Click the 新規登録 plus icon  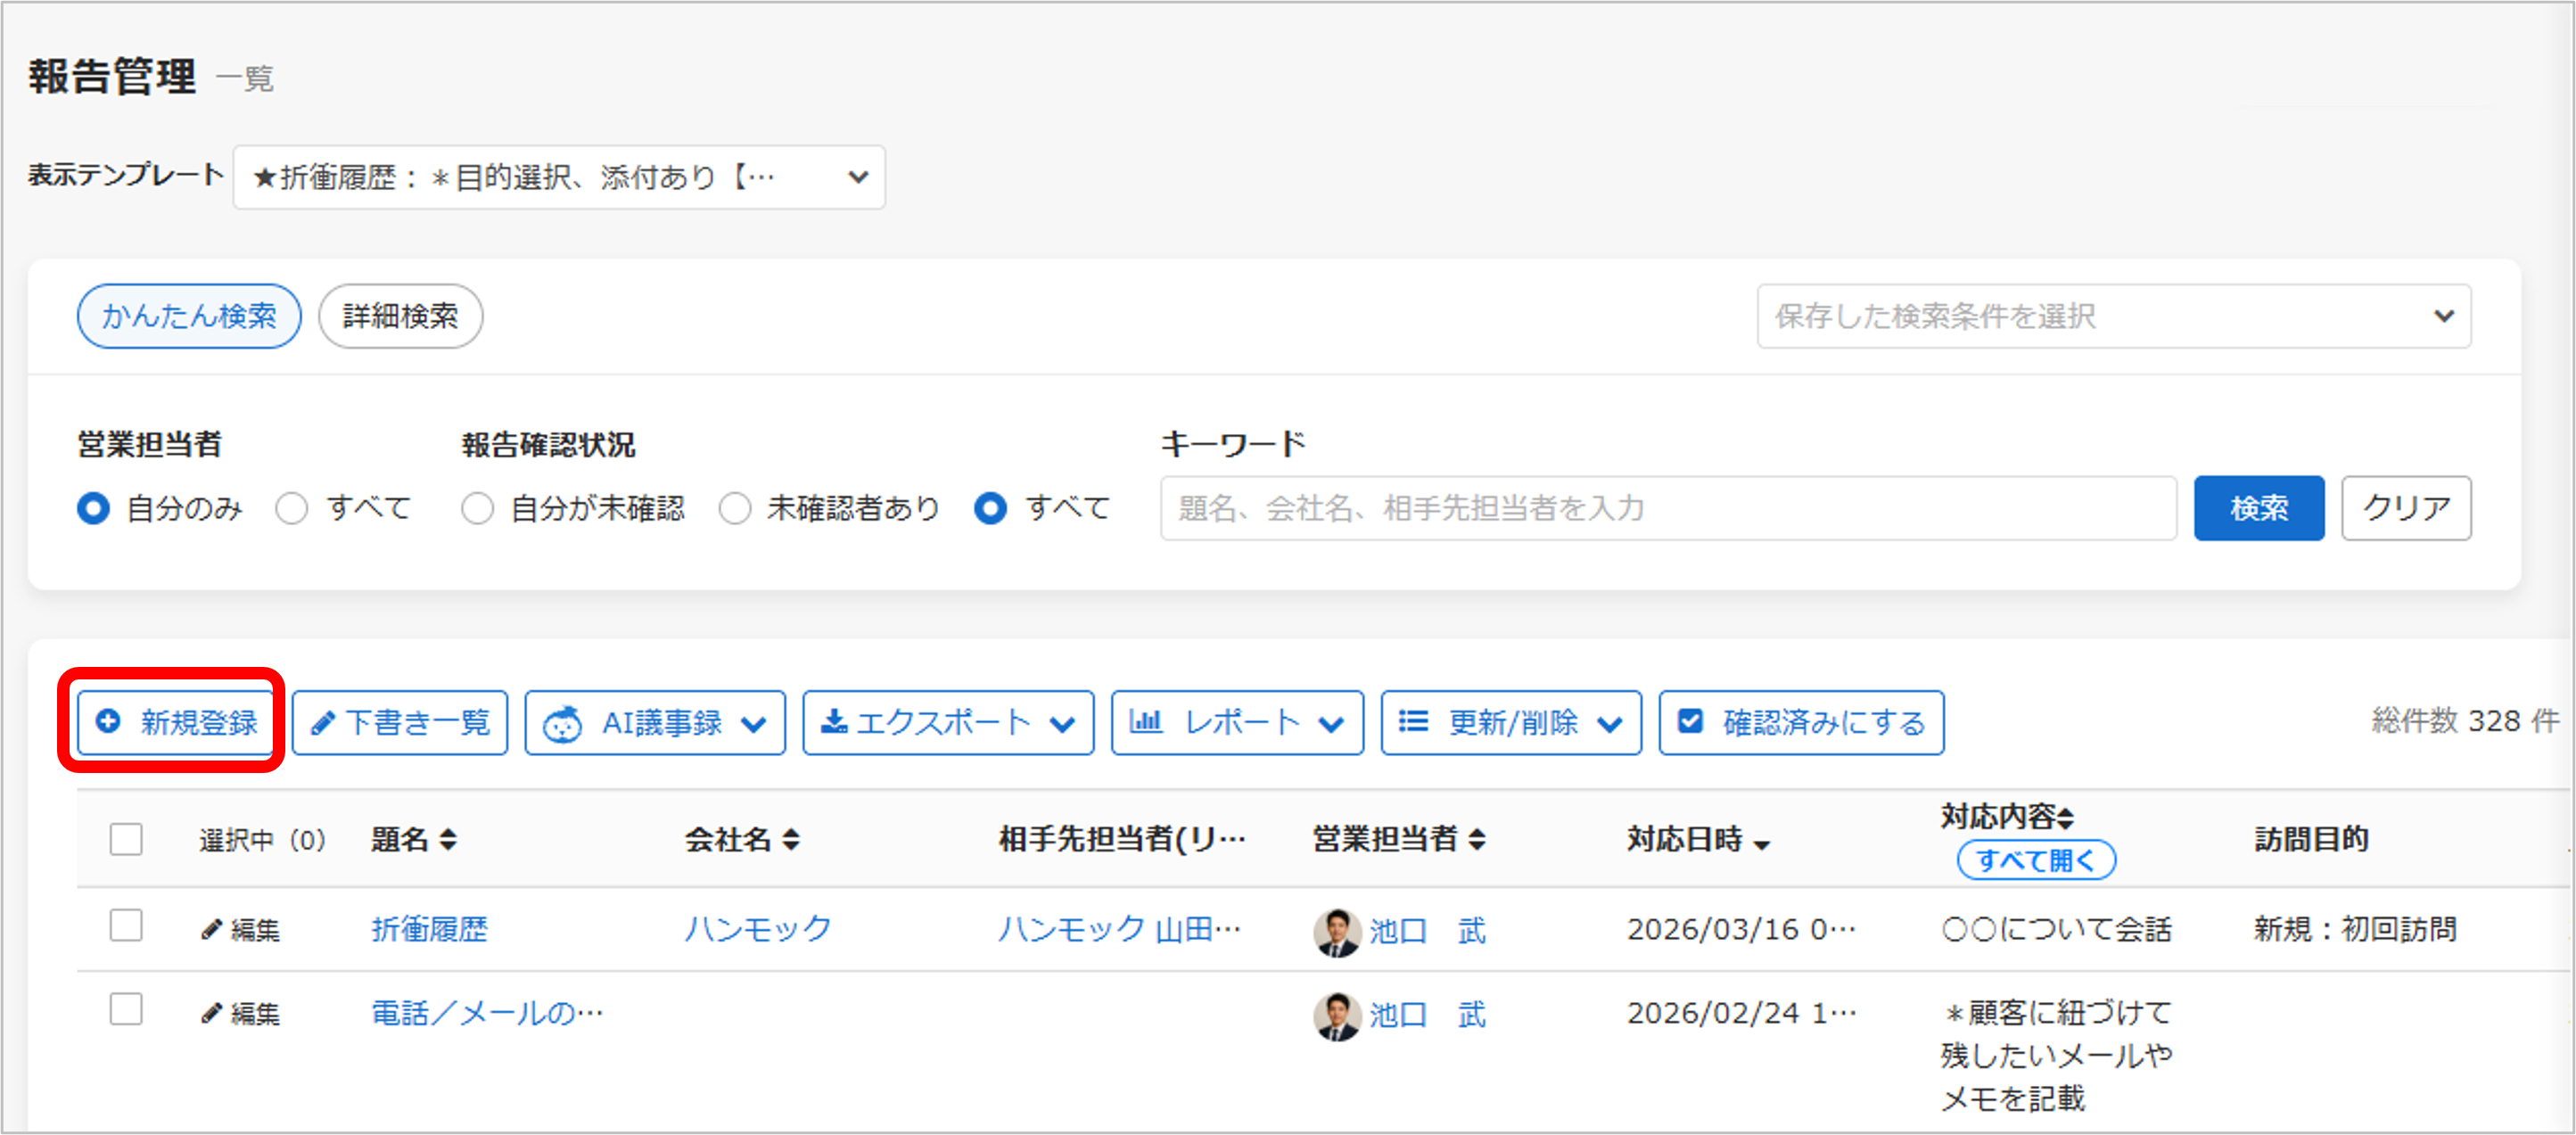(x=108, y=721)
